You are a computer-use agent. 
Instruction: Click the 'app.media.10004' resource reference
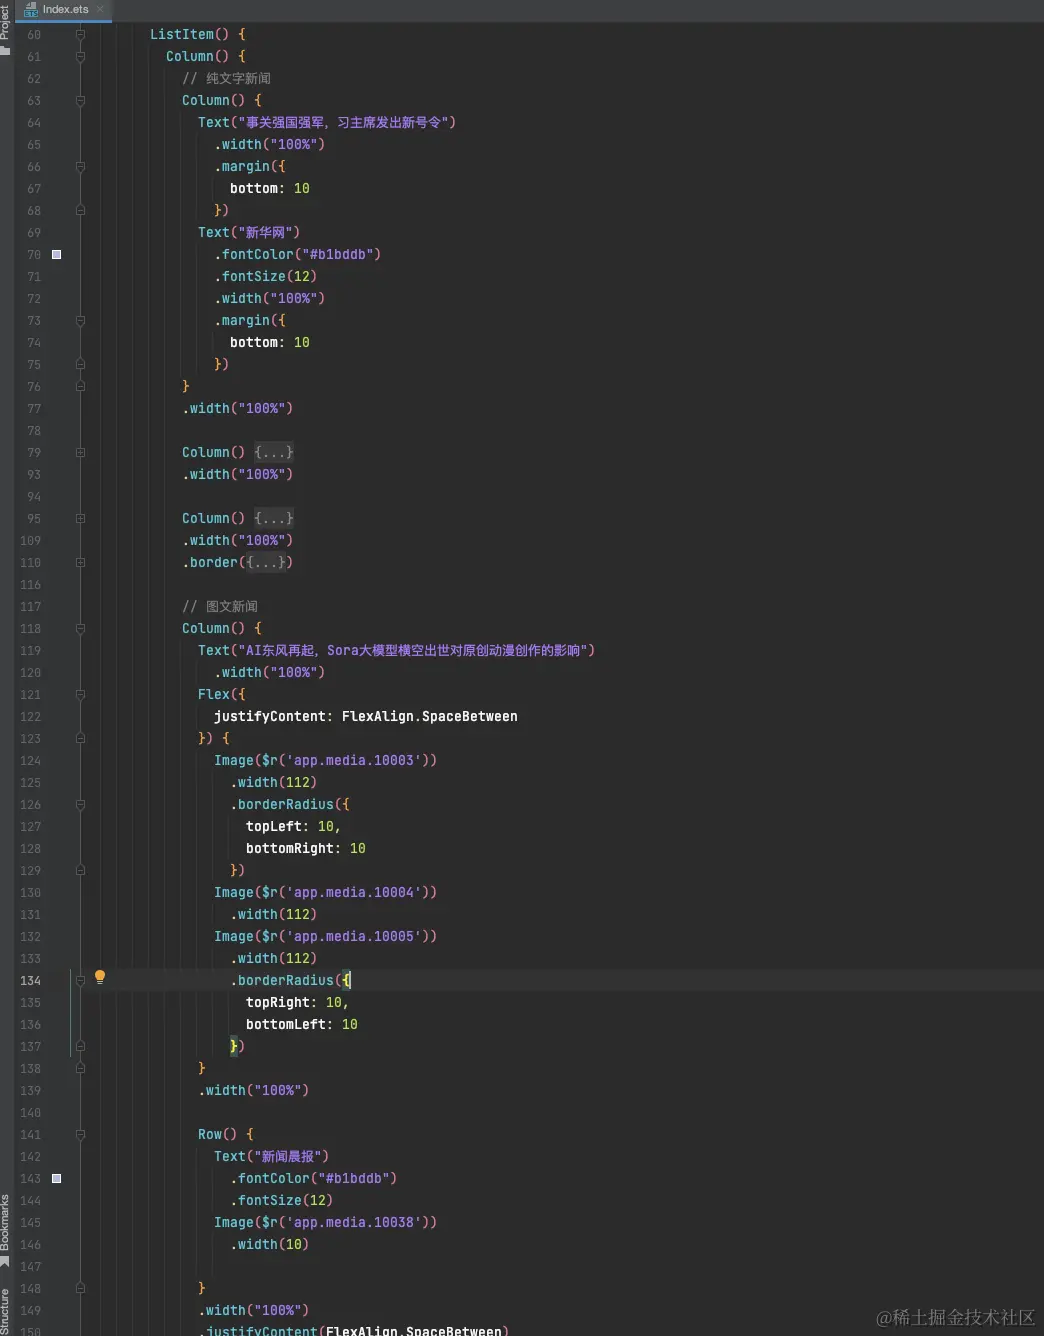pyautogui.click(x=353, y=892)
